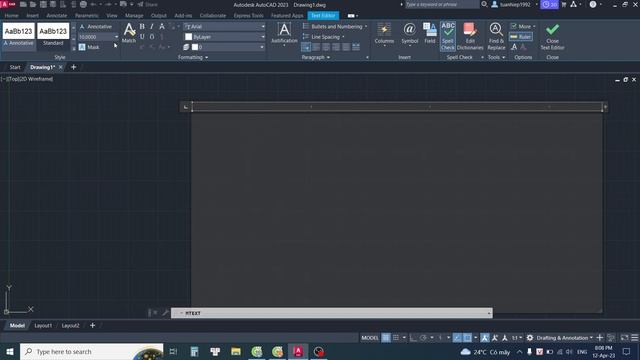Switch to the Layout2 tab
The width and height of the screenshot is (640, 360).
(x=70, y=325)
